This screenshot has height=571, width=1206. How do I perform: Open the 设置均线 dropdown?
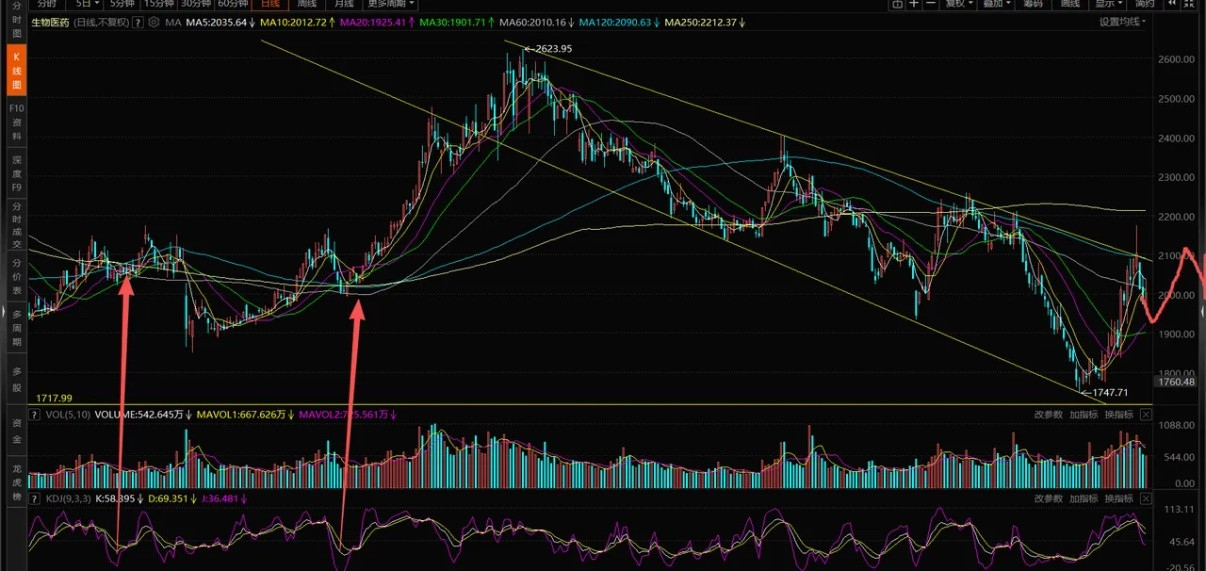(x=1122, y=22)
